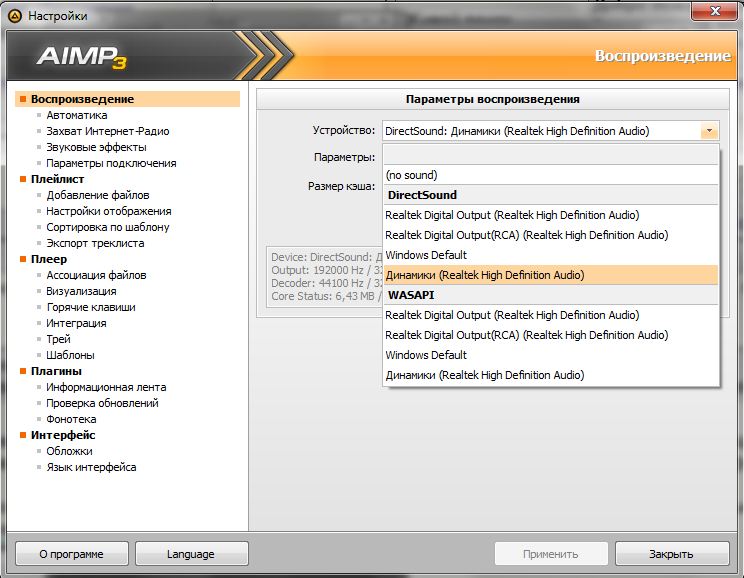The height and width of the screenshot is (578, 744).
Task: Open Проверка обновлений plugin page
Action: (102, 403)
